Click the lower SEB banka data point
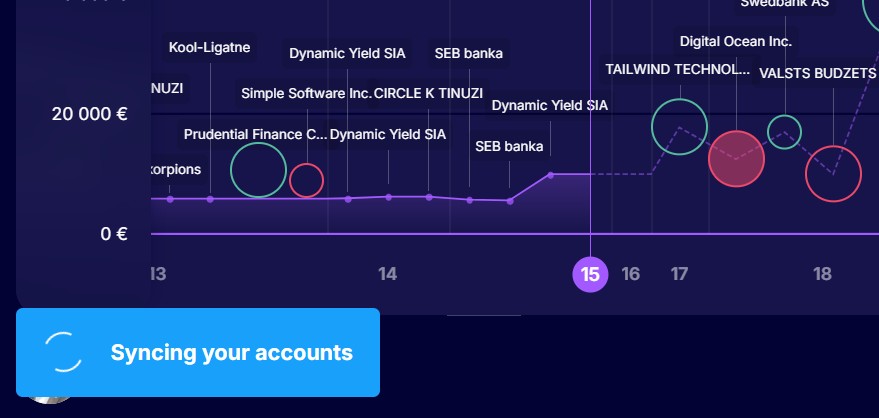The width and height of the screenshot is (879, 418). point(510,201)
